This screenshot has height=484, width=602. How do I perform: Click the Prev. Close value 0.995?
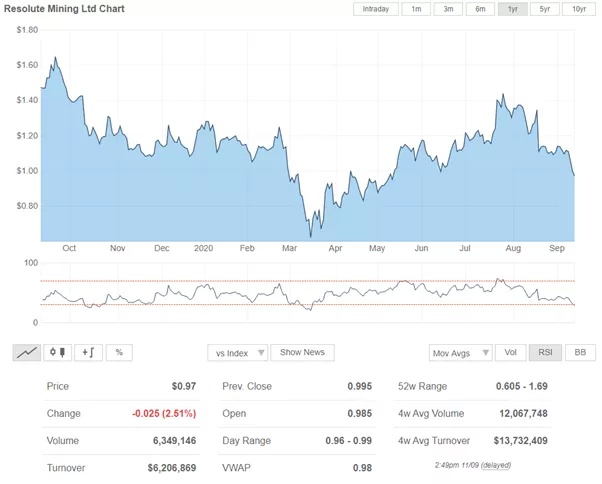click(x=359, y=386)
